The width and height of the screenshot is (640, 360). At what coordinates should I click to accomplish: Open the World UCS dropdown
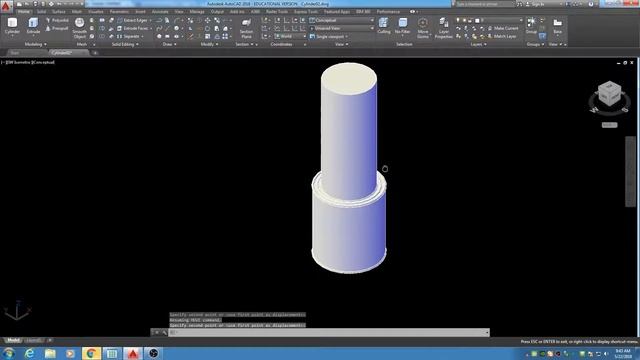pyautogui.click(x=290, y=36)
